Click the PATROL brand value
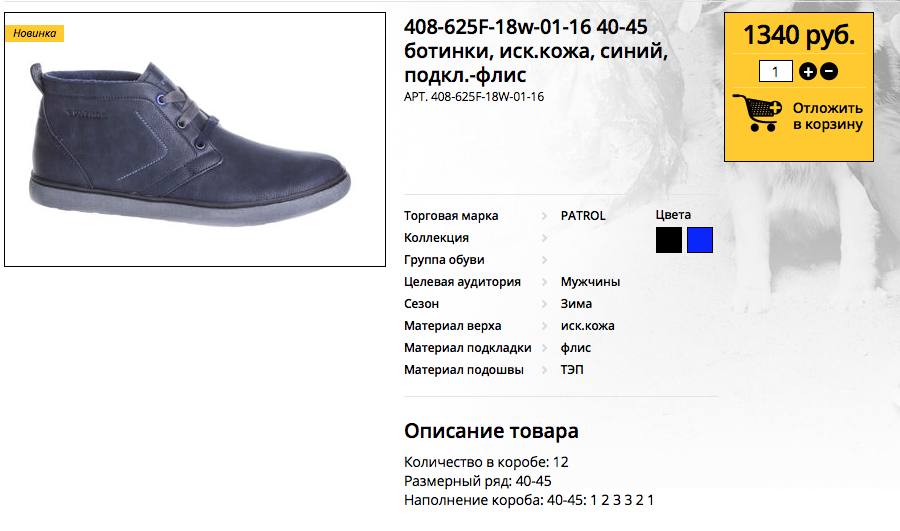 pyautogui.click(x=583, y=216)
